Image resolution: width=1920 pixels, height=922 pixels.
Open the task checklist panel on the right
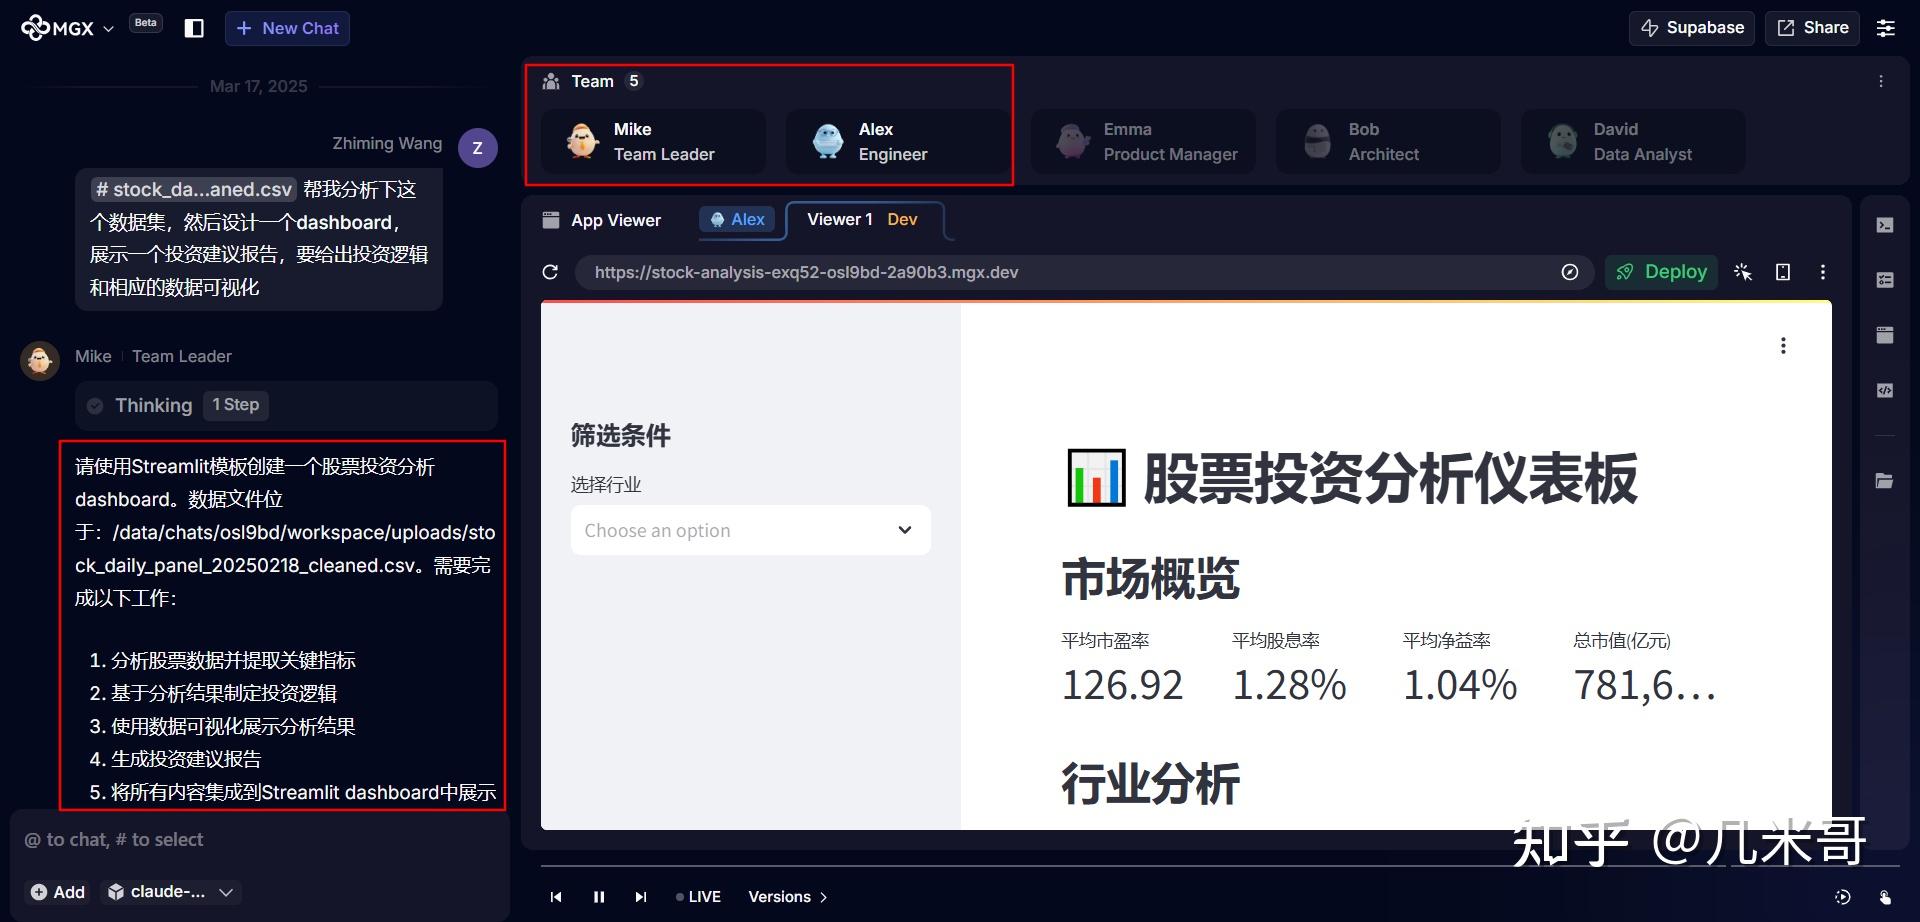tap(1885, 280)
